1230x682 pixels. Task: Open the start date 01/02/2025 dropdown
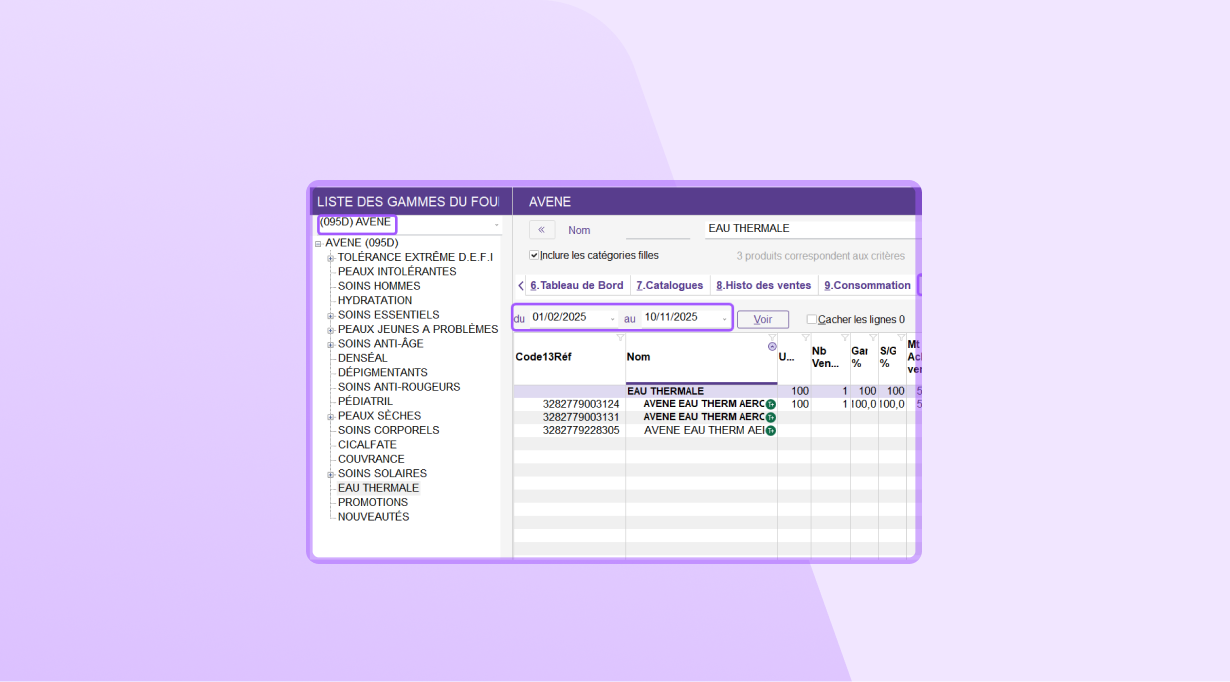612,319
